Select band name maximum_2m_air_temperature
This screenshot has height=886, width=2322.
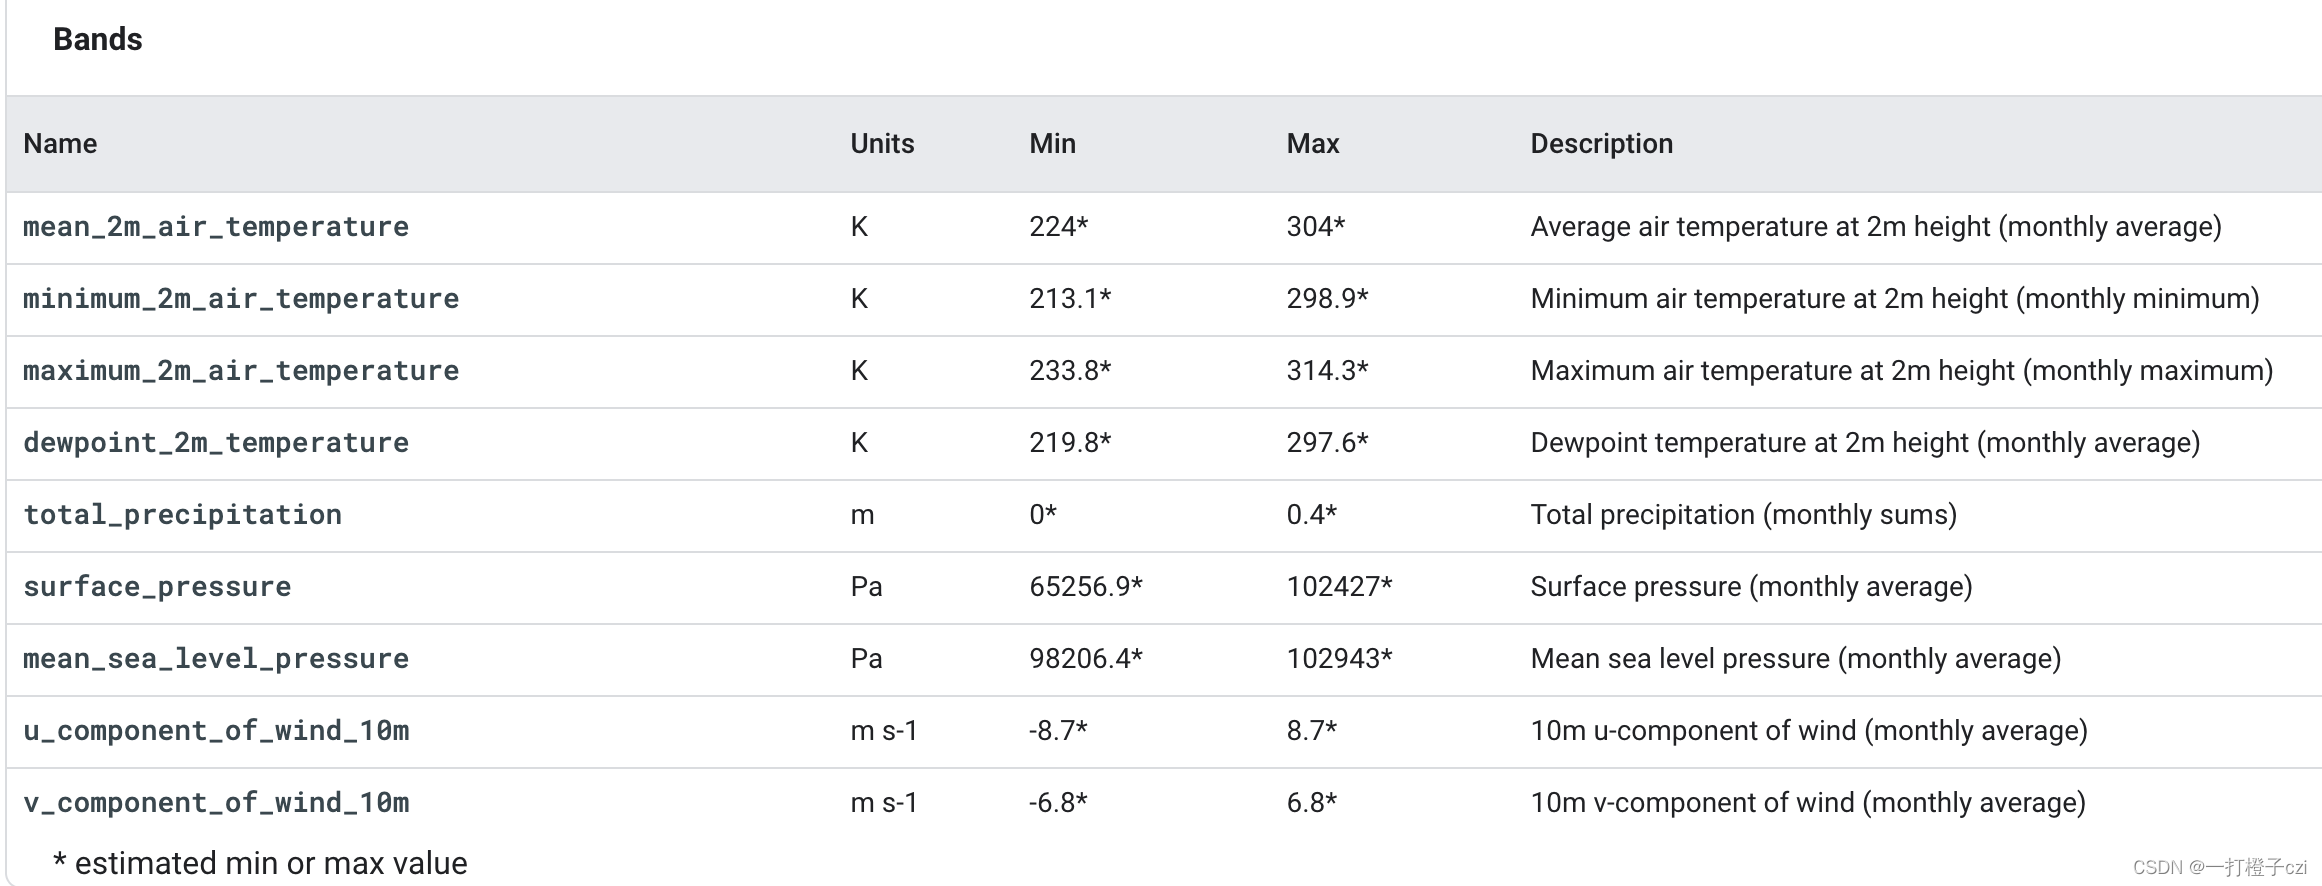point(241,371)
